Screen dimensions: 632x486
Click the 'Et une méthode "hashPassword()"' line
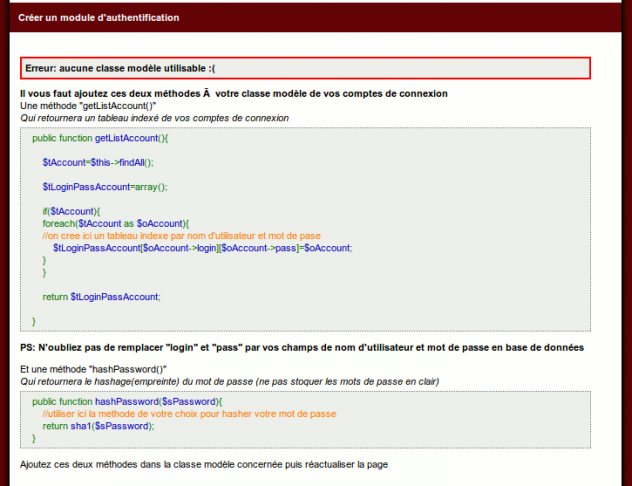point(94,369)
